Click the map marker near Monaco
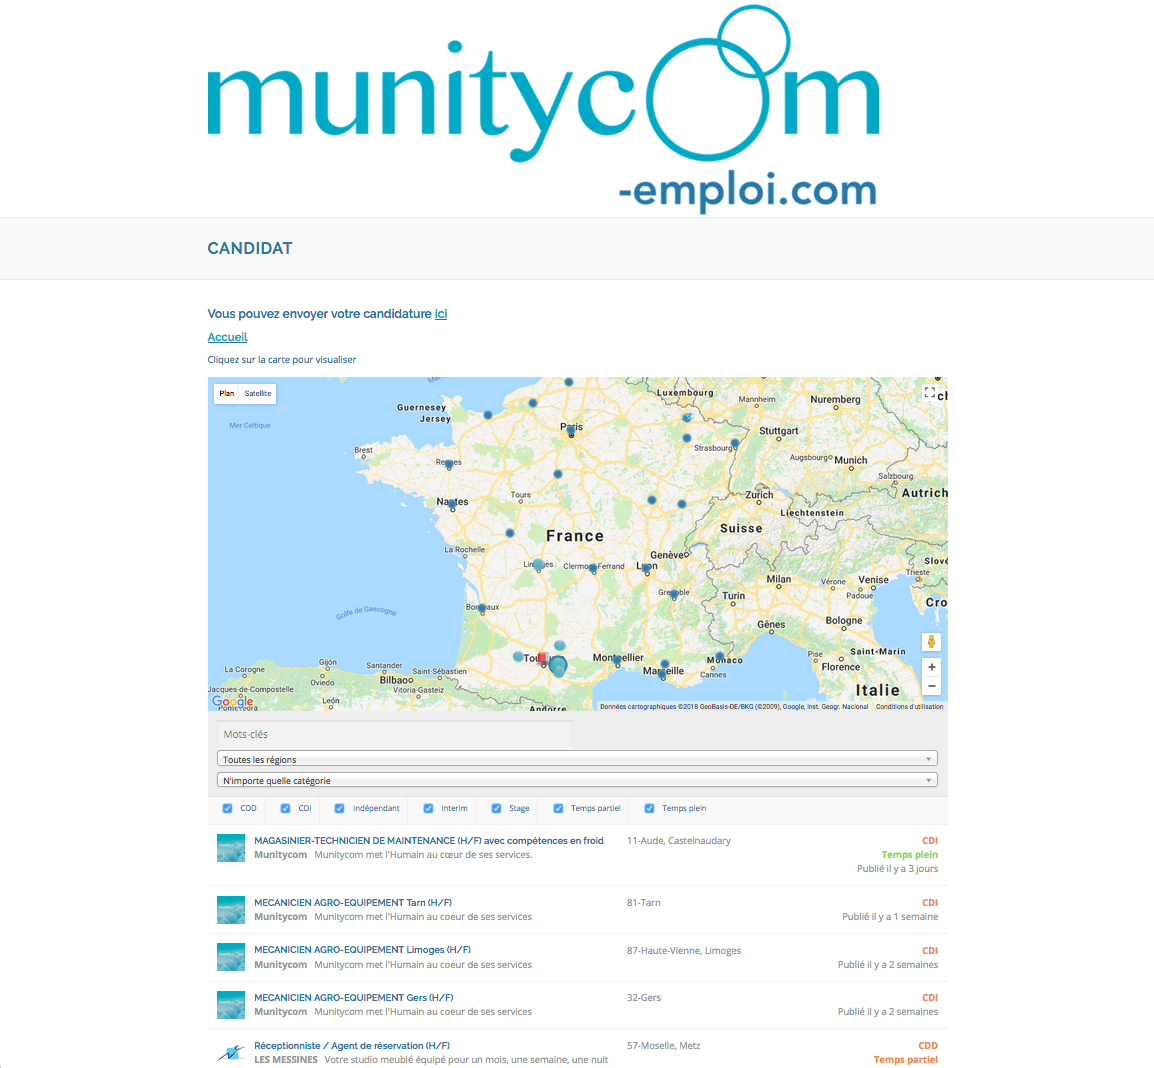This screenshot has width=1154, height=1068. point(720,655)
